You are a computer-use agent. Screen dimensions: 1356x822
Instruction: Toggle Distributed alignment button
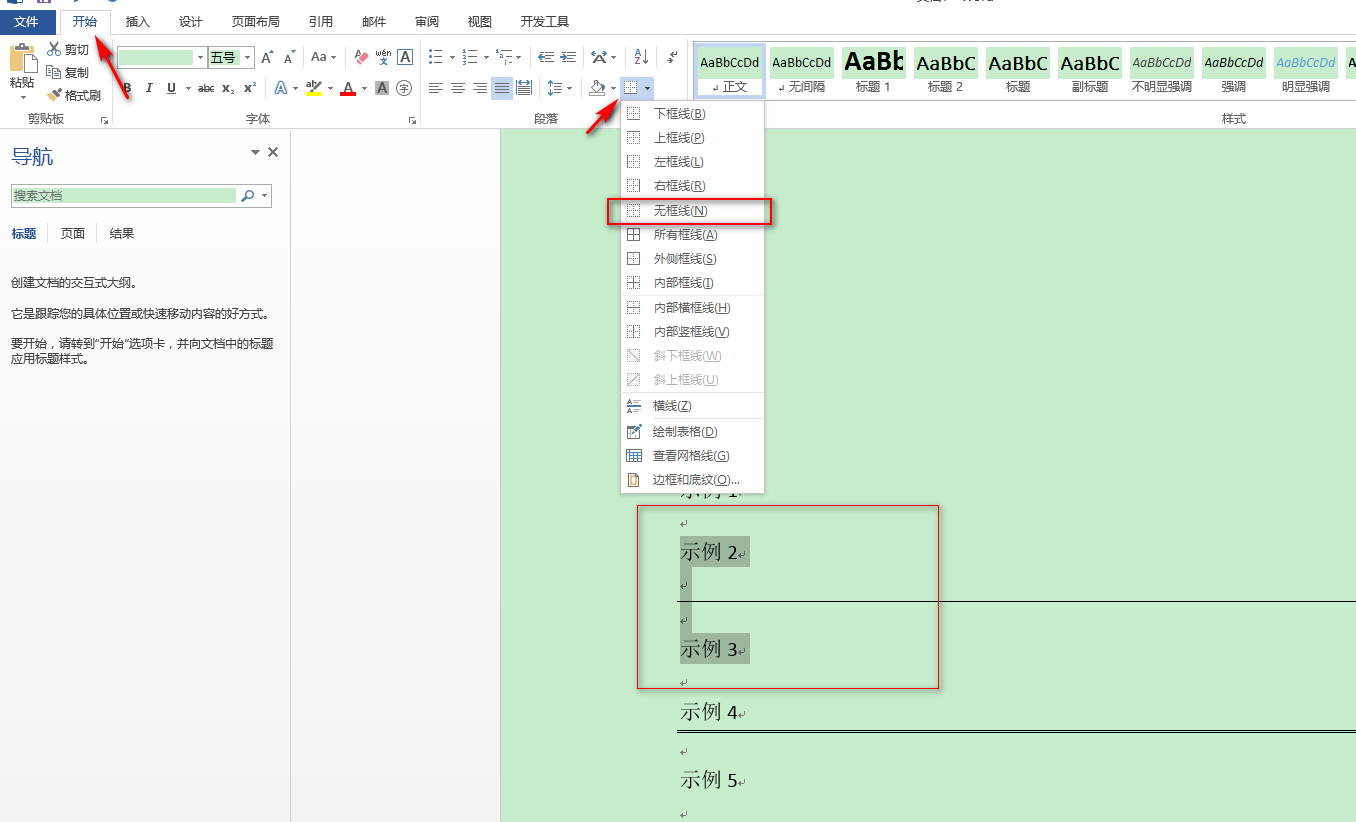[x=523, y=88]
